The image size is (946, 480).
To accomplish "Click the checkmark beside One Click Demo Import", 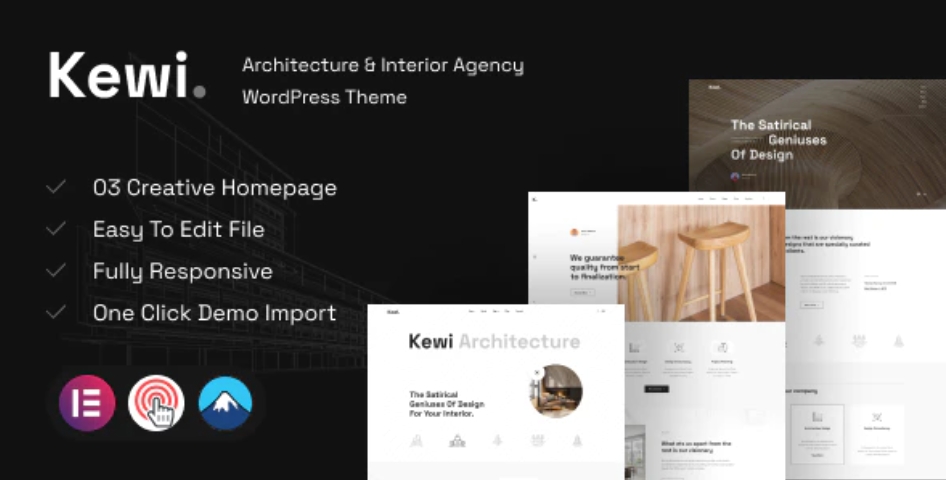I will pos(56,312).
